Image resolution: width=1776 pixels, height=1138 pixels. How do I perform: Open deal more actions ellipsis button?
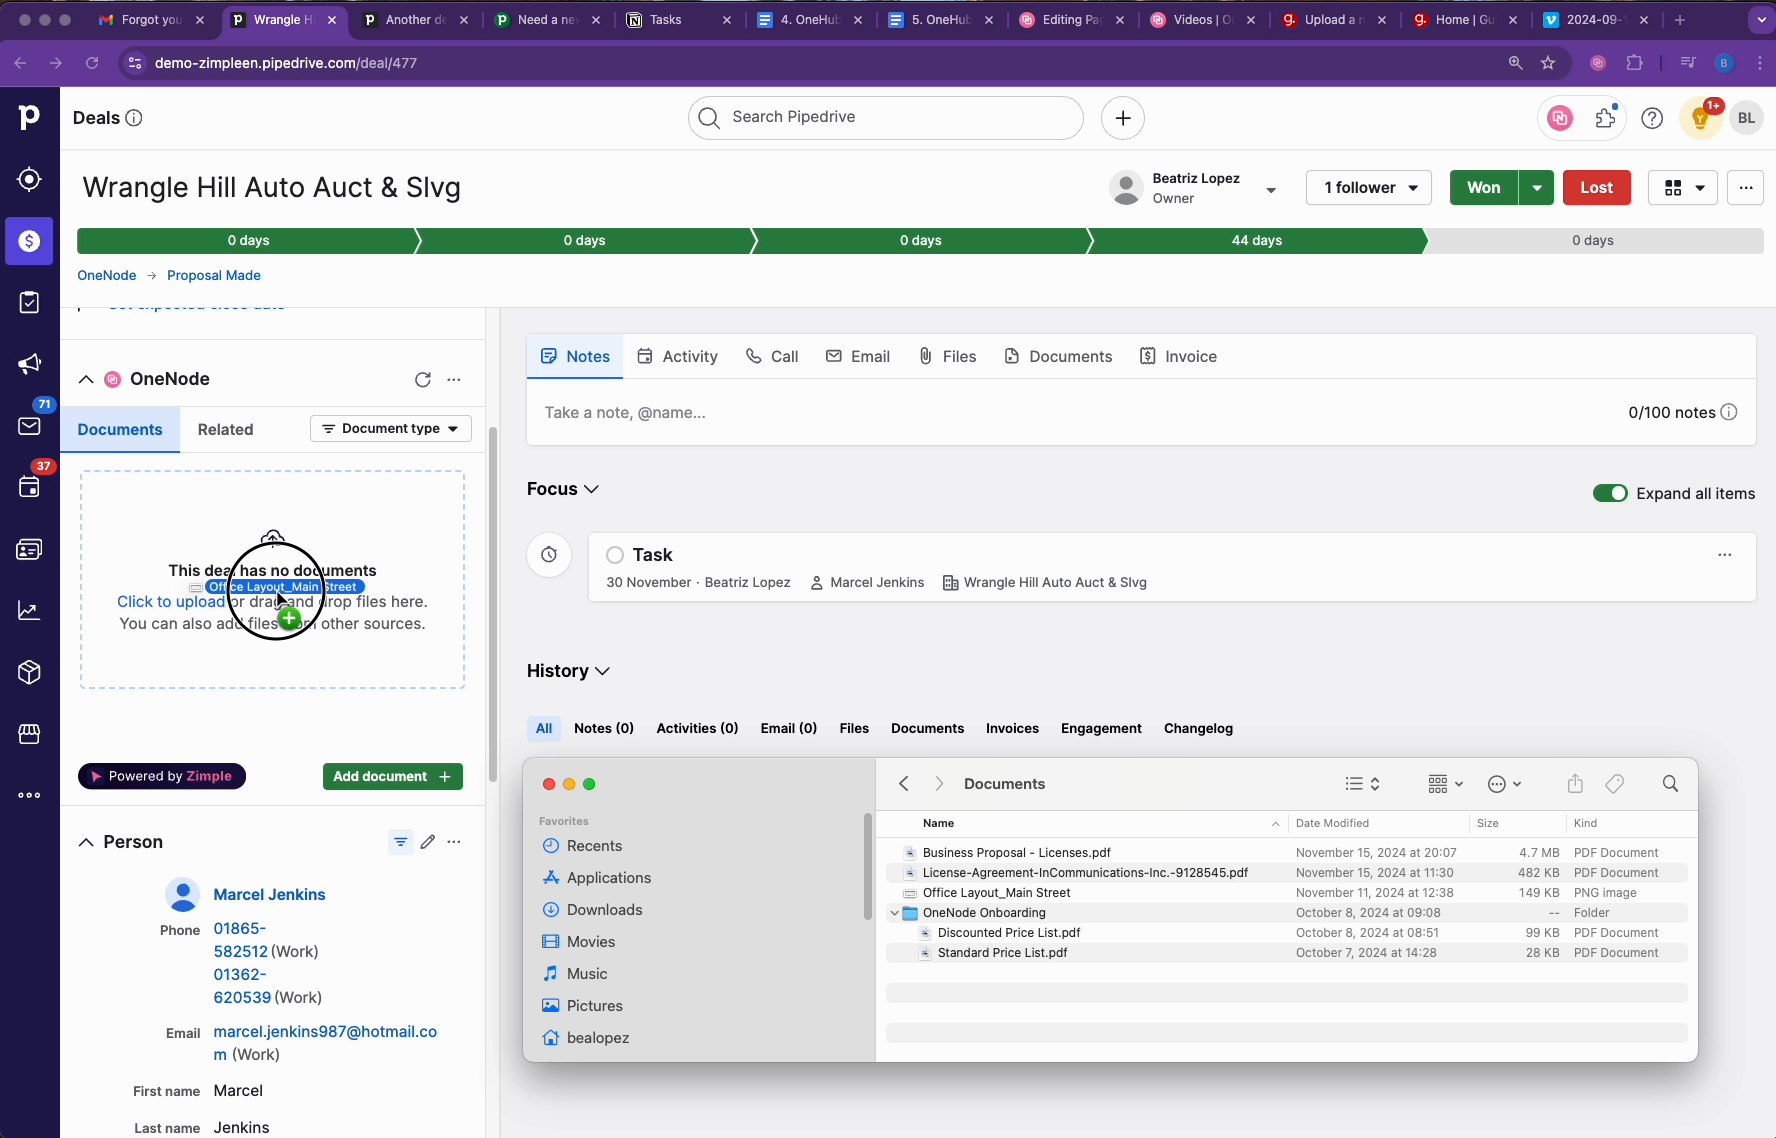pyautogui.click(x=1746, y=188)
